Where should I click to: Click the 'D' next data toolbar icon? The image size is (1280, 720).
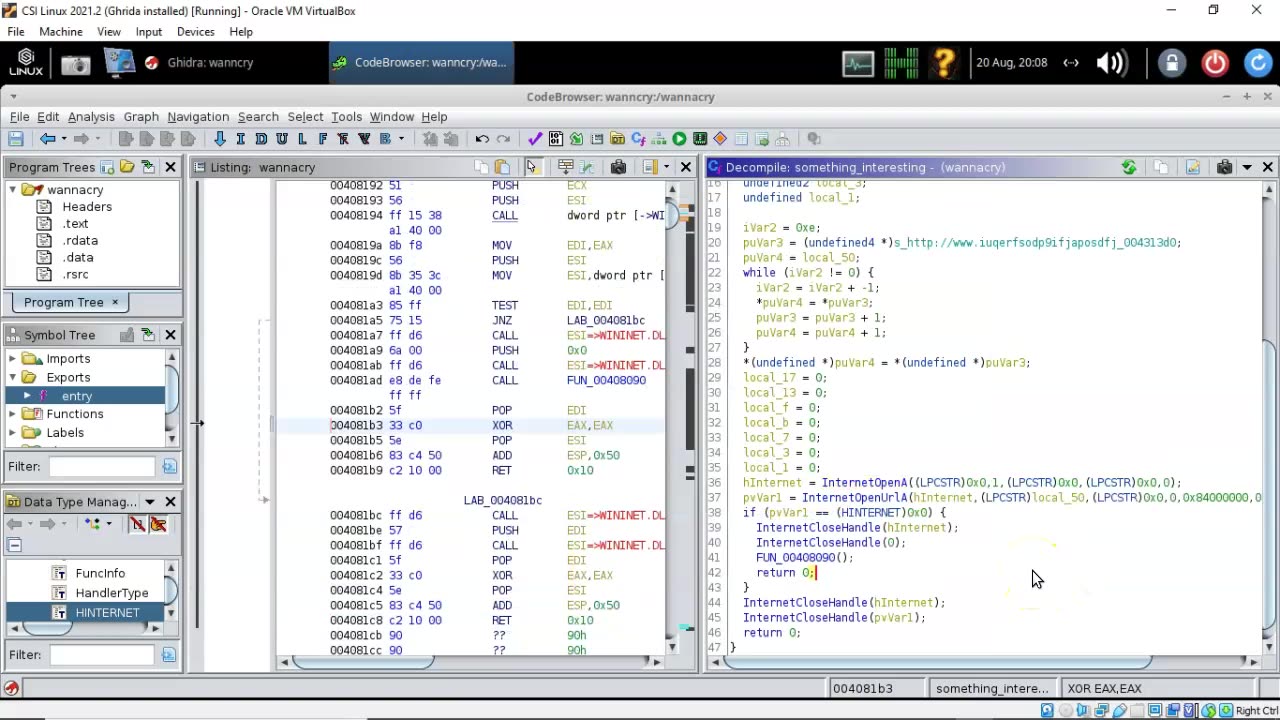(261, 139)
